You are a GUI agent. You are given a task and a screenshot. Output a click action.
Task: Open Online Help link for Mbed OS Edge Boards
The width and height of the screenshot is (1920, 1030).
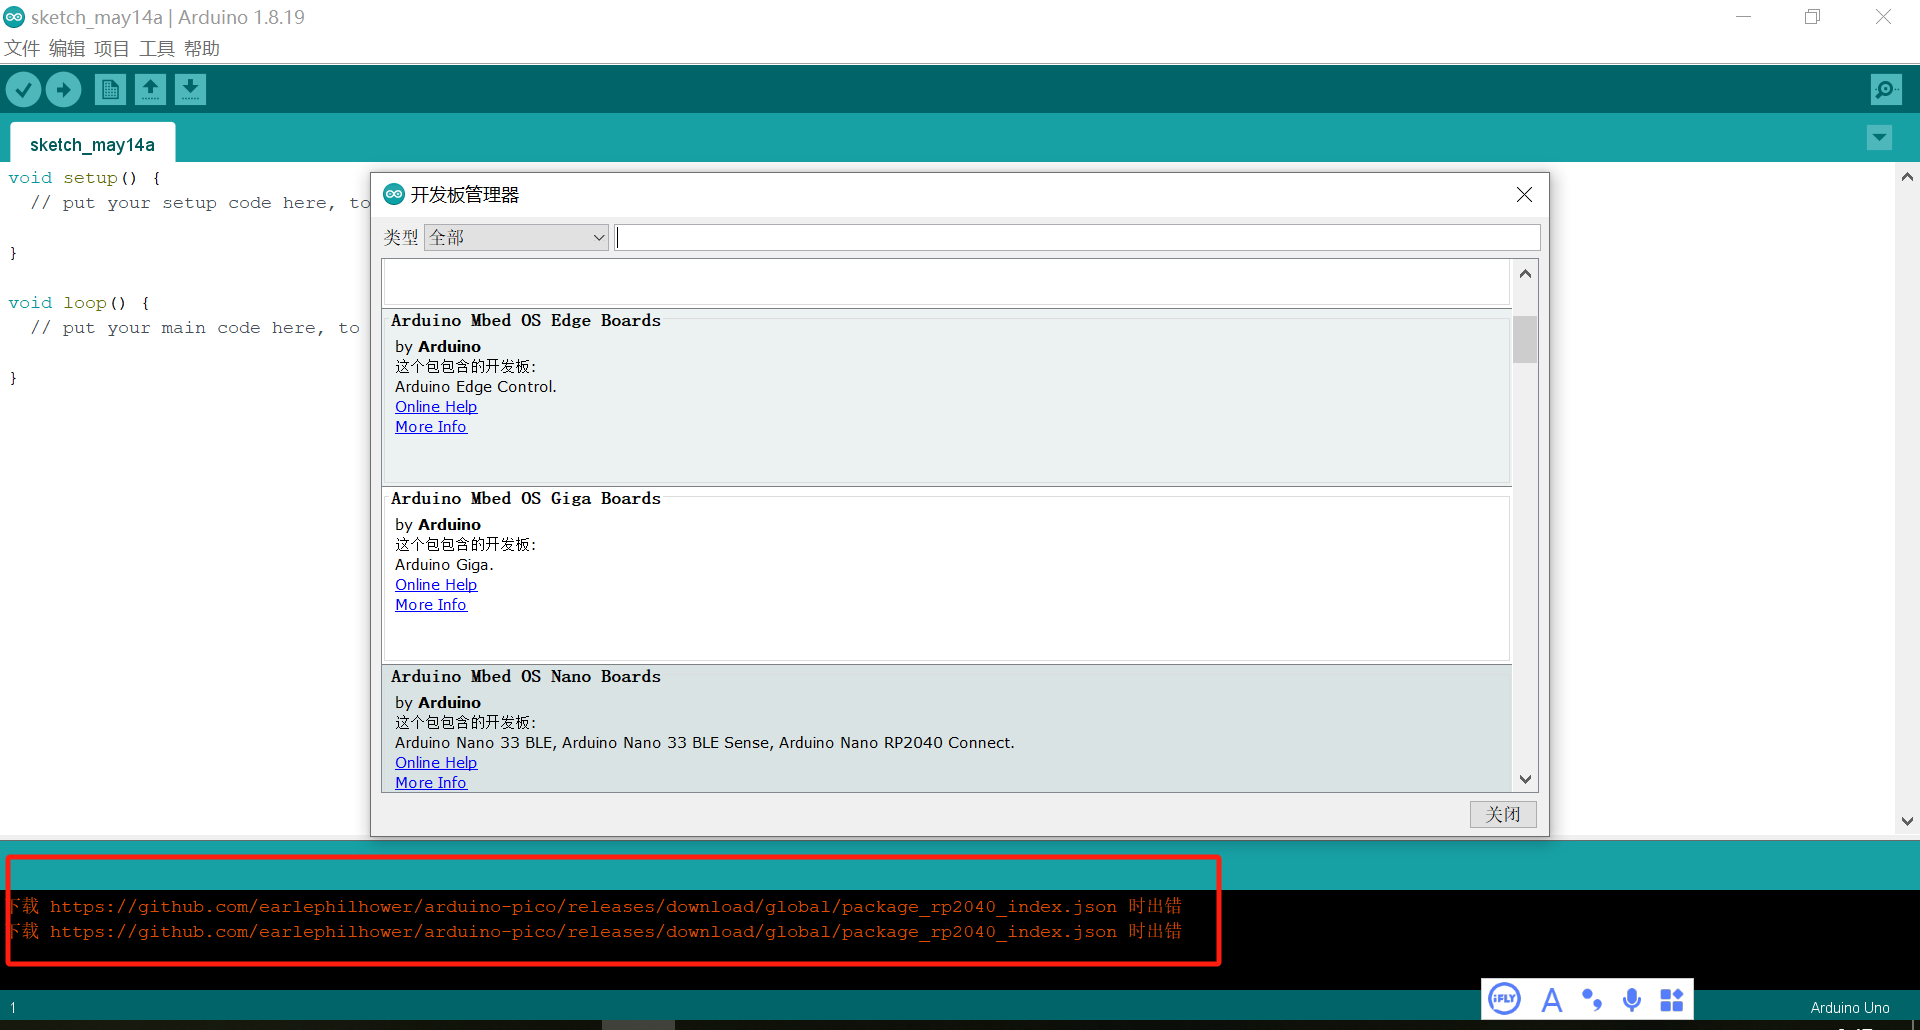436,407
